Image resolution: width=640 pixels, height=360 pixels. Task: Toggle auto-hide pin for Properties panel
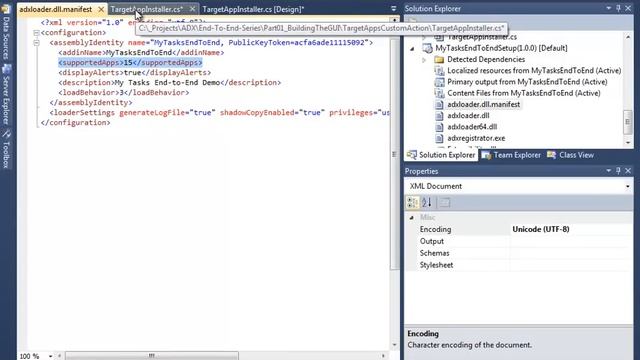pos(618,171)
